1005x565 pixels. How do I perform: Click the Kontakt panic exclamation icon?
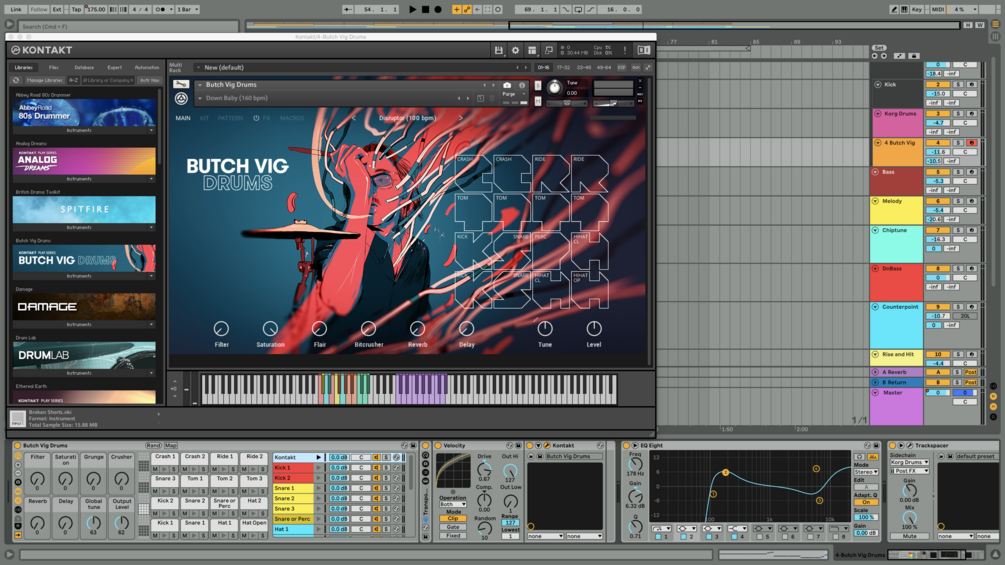tap(625, 50)
